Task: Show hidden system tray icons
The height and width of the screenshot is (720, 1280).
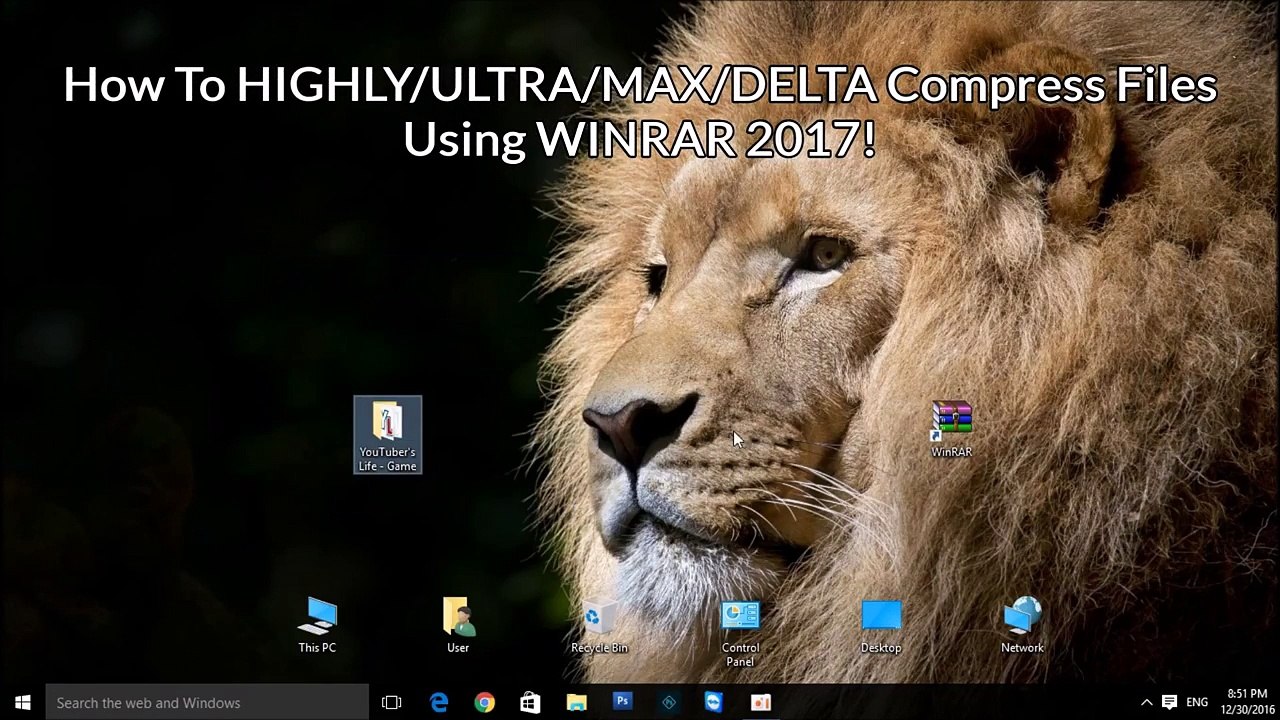Action: 1146,702
